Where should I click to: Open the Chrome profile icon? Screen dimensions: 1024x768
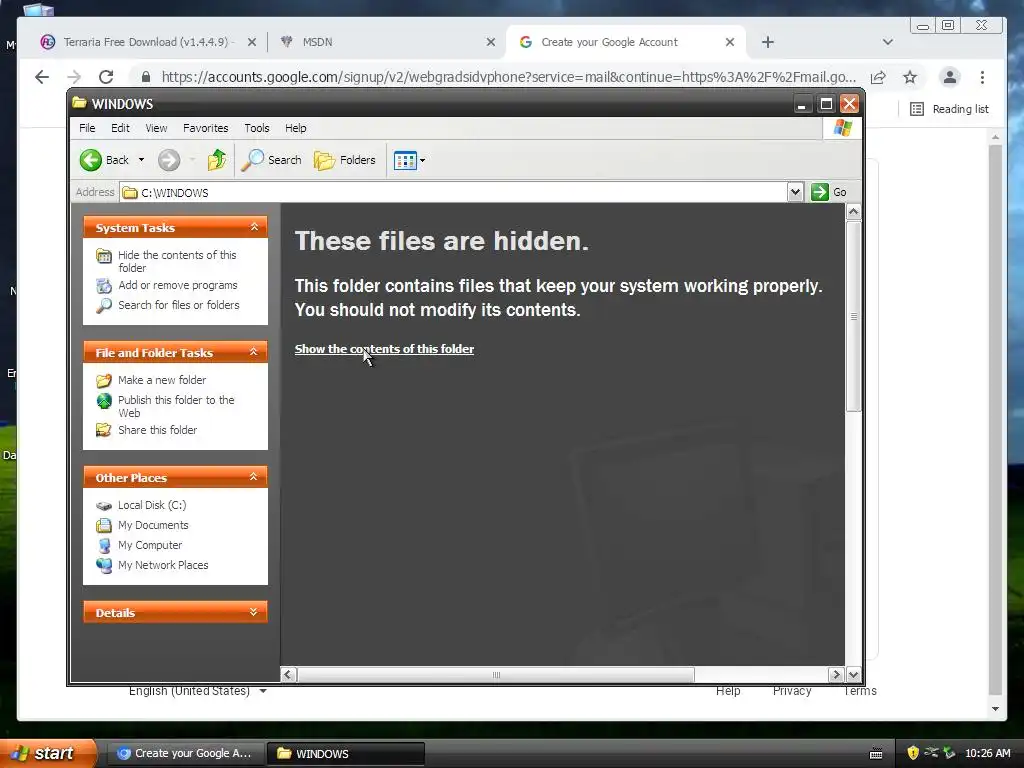[950, 77]
